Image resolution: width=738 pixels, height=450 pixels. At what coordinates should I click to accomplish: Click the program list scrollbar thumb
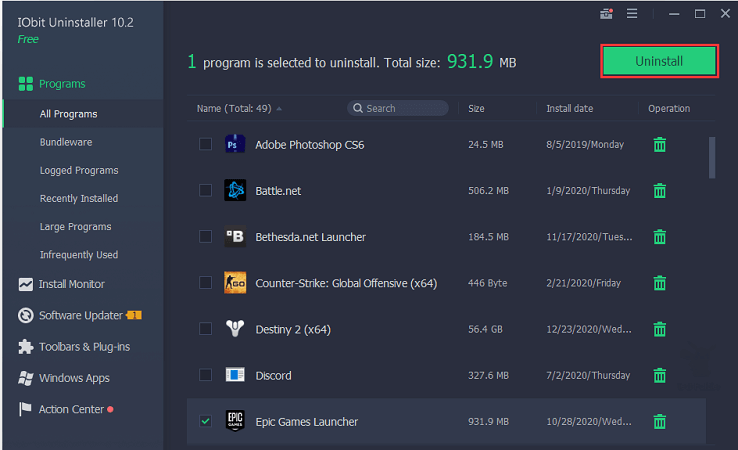(x=712, y=158)
